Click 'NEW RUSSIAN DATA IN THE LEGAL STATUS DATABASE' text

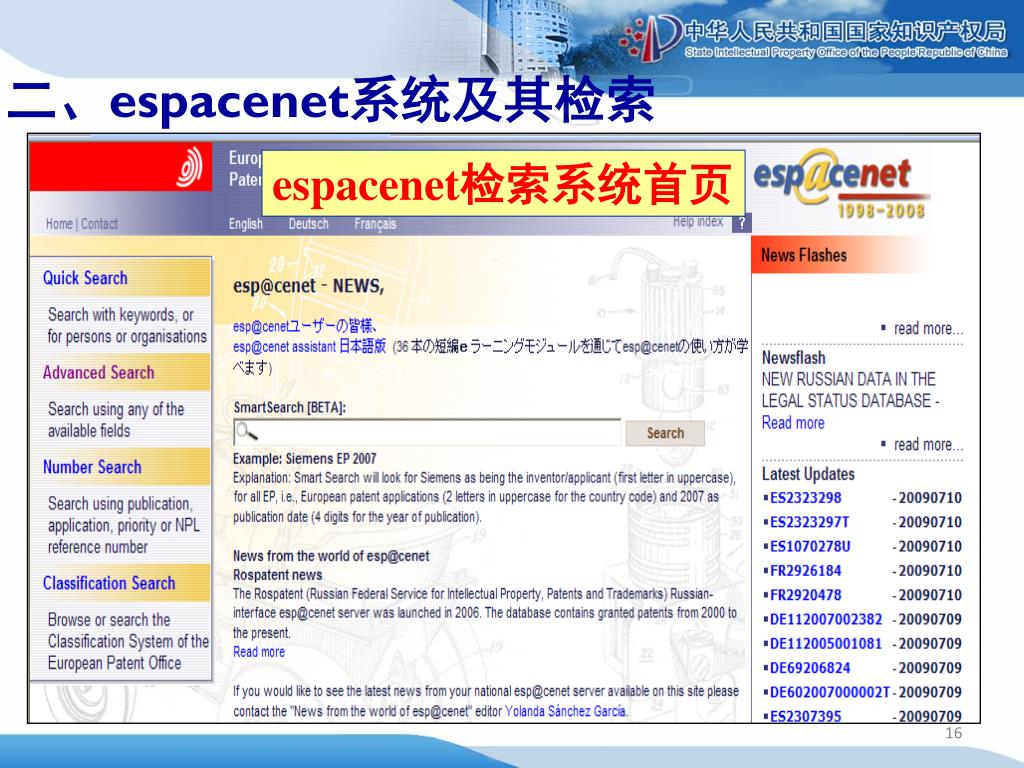850,390
